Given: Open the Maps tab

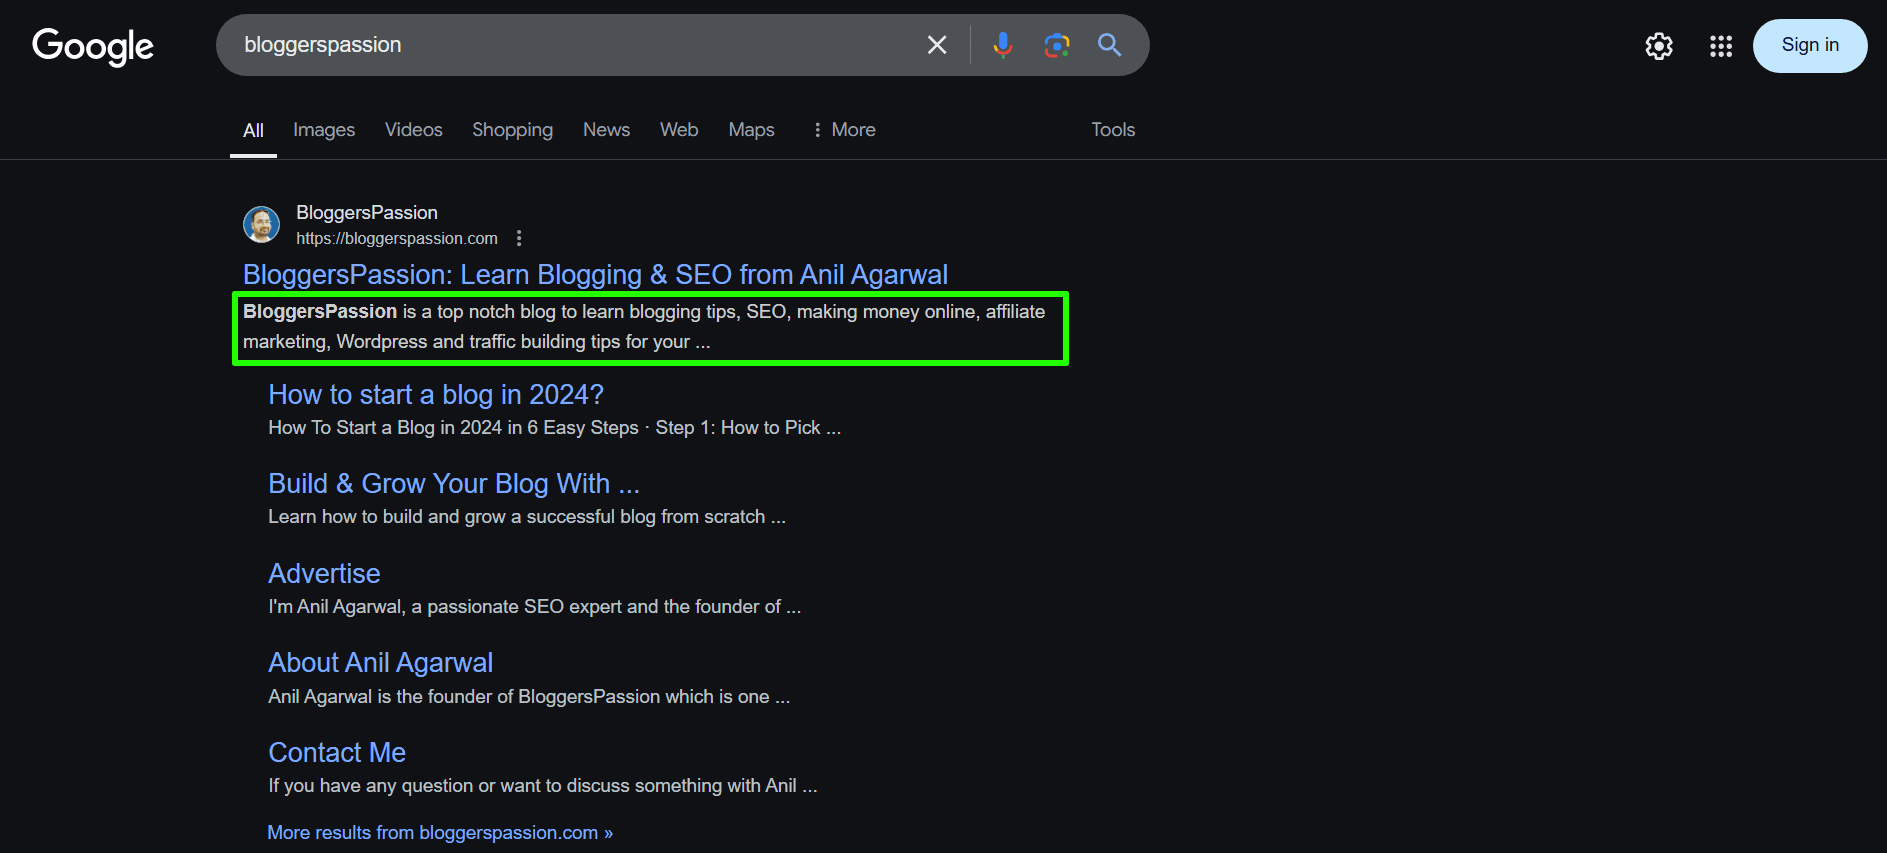Looking at the screenshot, I should (751, 130).
